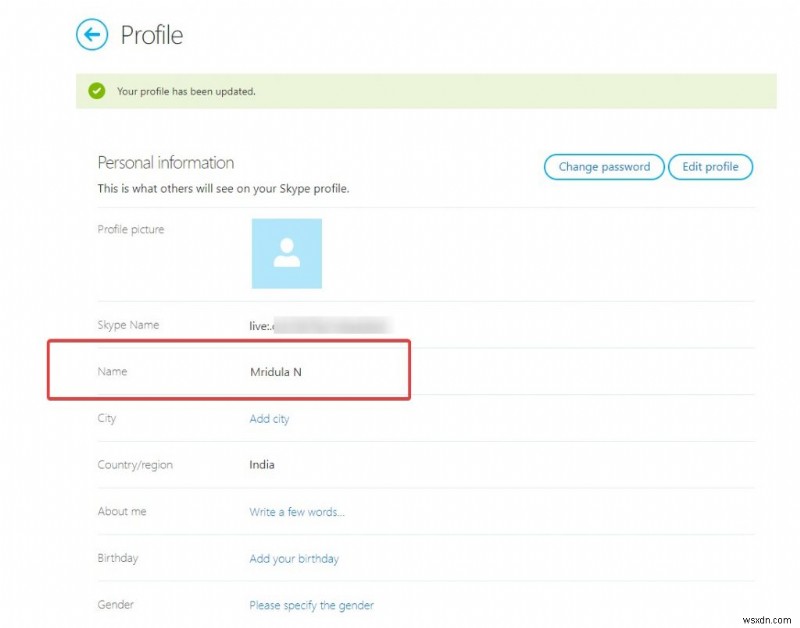Screen dimensions: 800x628
Task: Click the Birthday row label
Action: click(x=117, y=559)
